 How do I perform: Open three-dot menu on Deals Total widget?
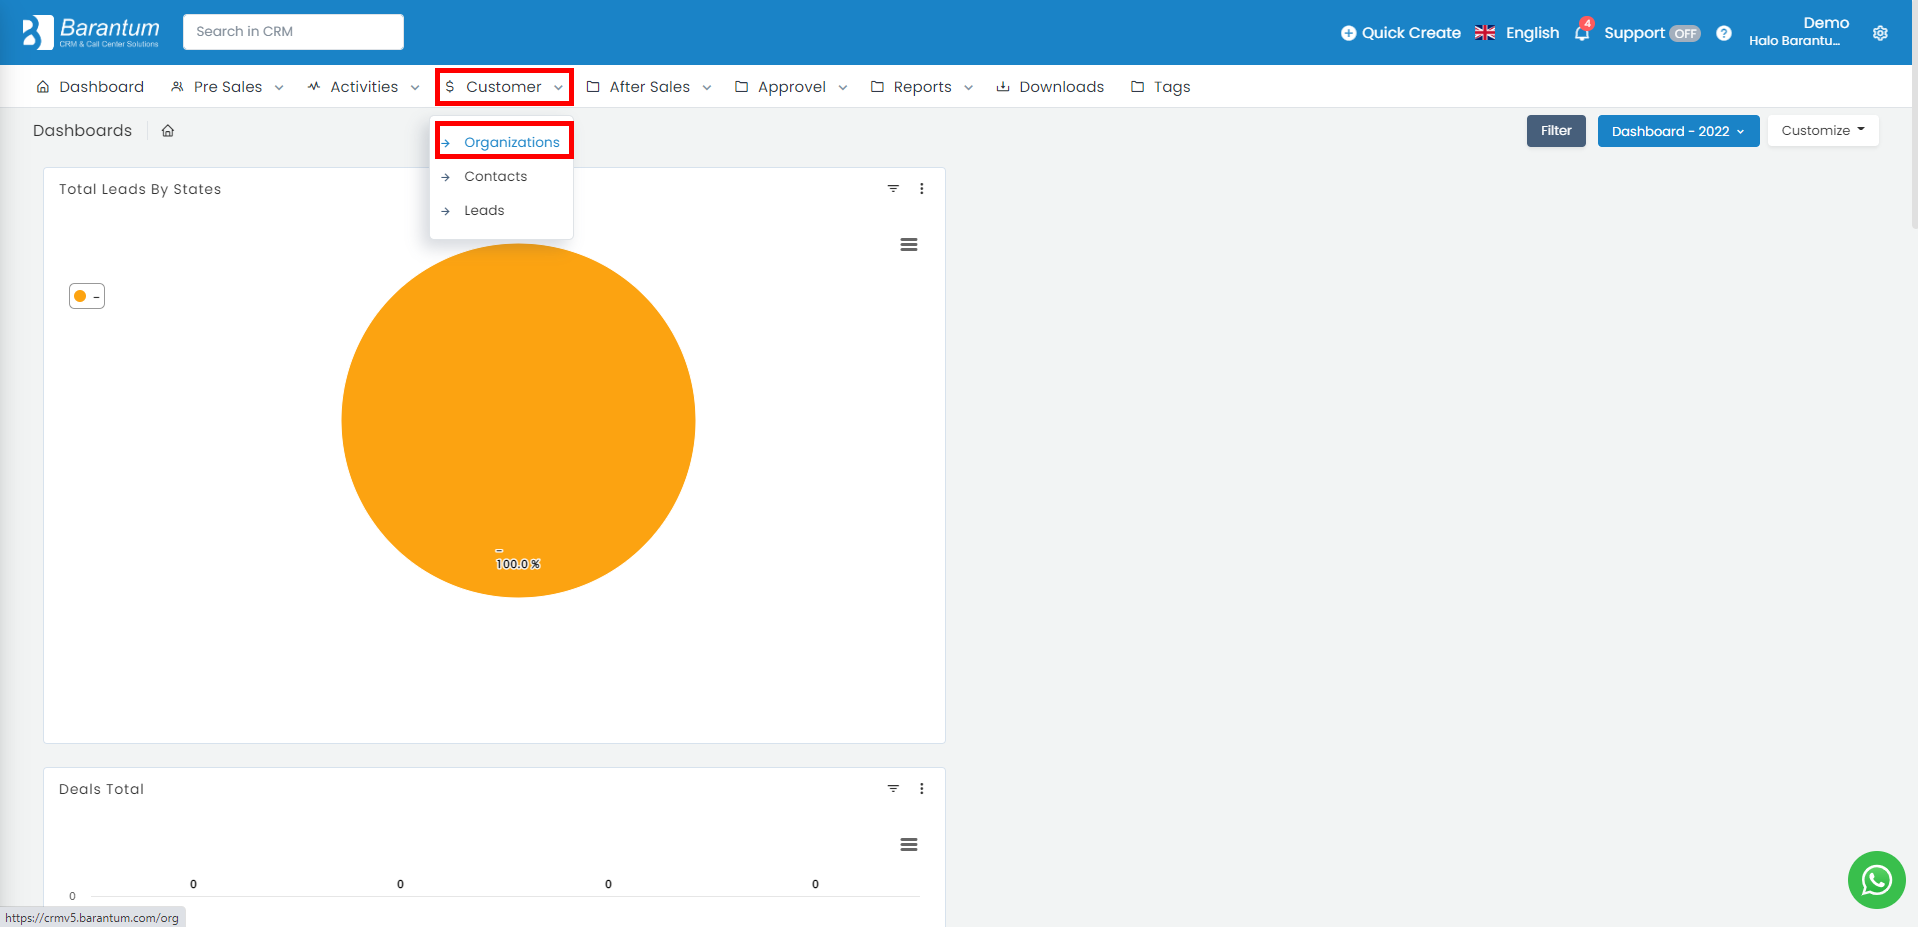click(921, 789)
